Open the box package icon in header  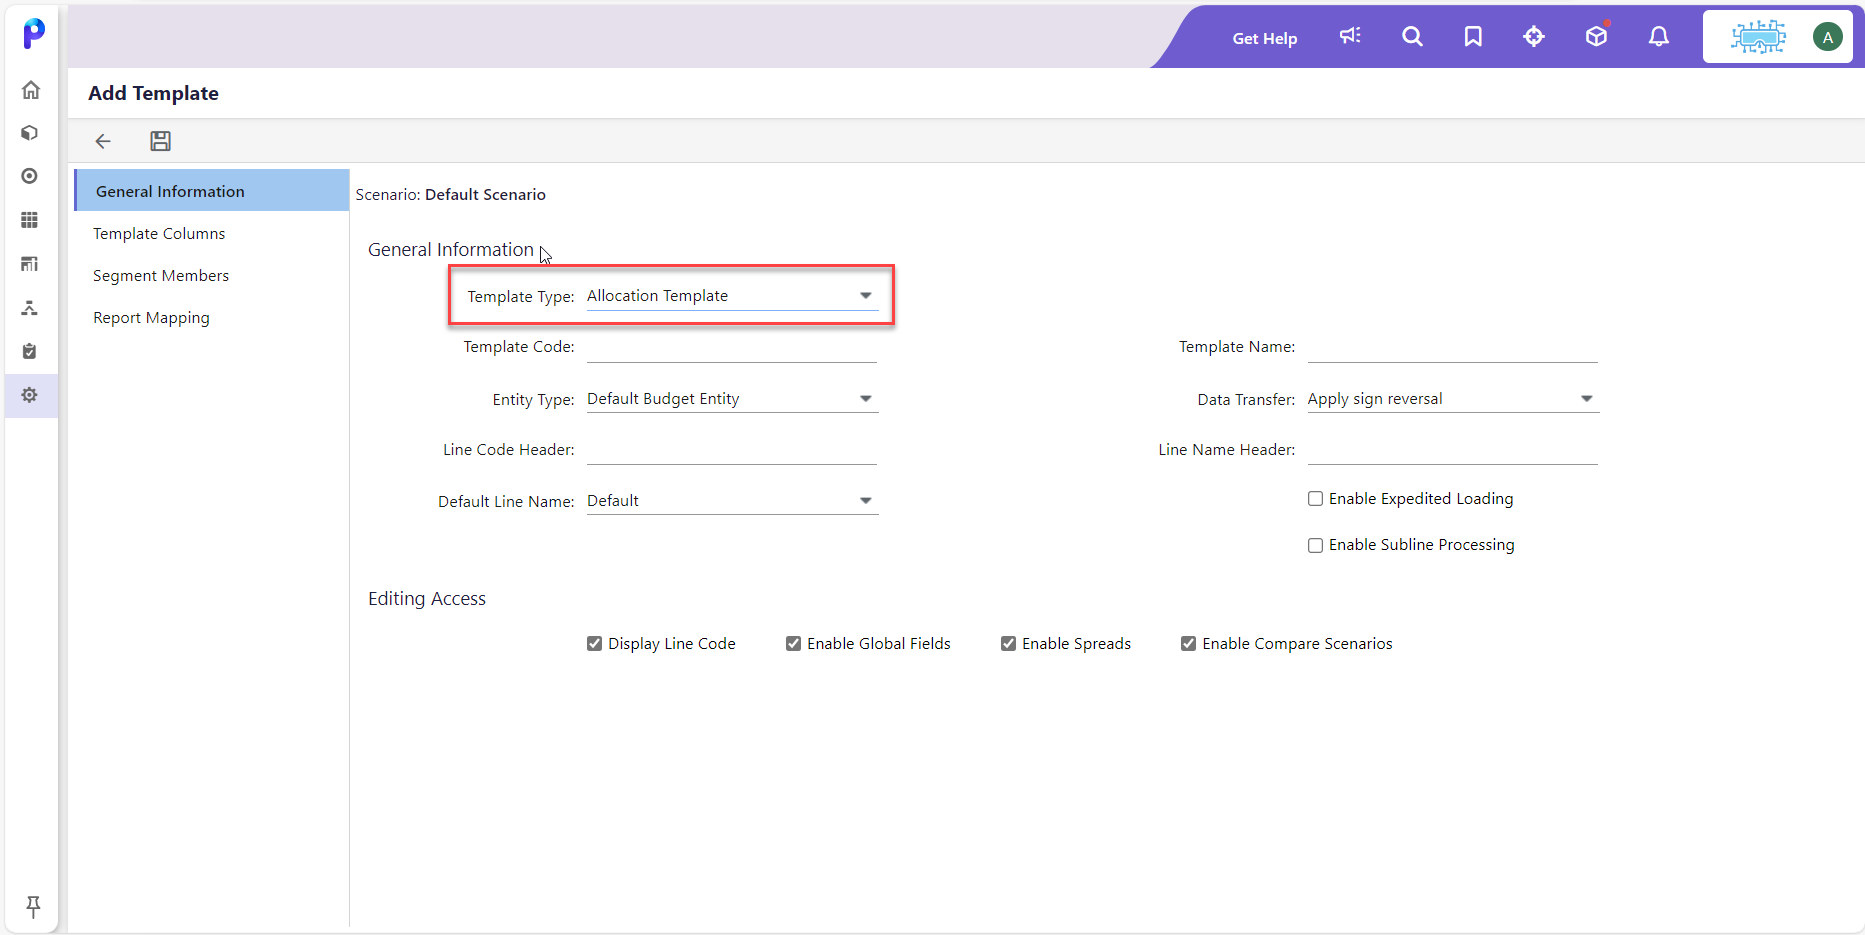tap(1596, 36)
